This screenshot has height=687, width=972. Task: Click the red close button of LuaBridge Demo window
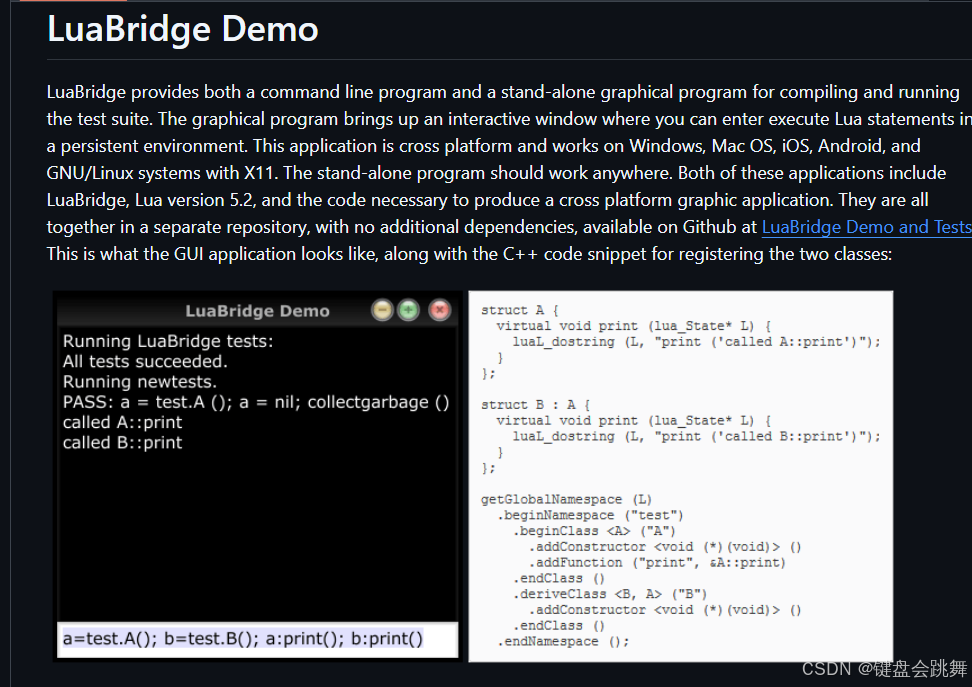tap(440, 310)
